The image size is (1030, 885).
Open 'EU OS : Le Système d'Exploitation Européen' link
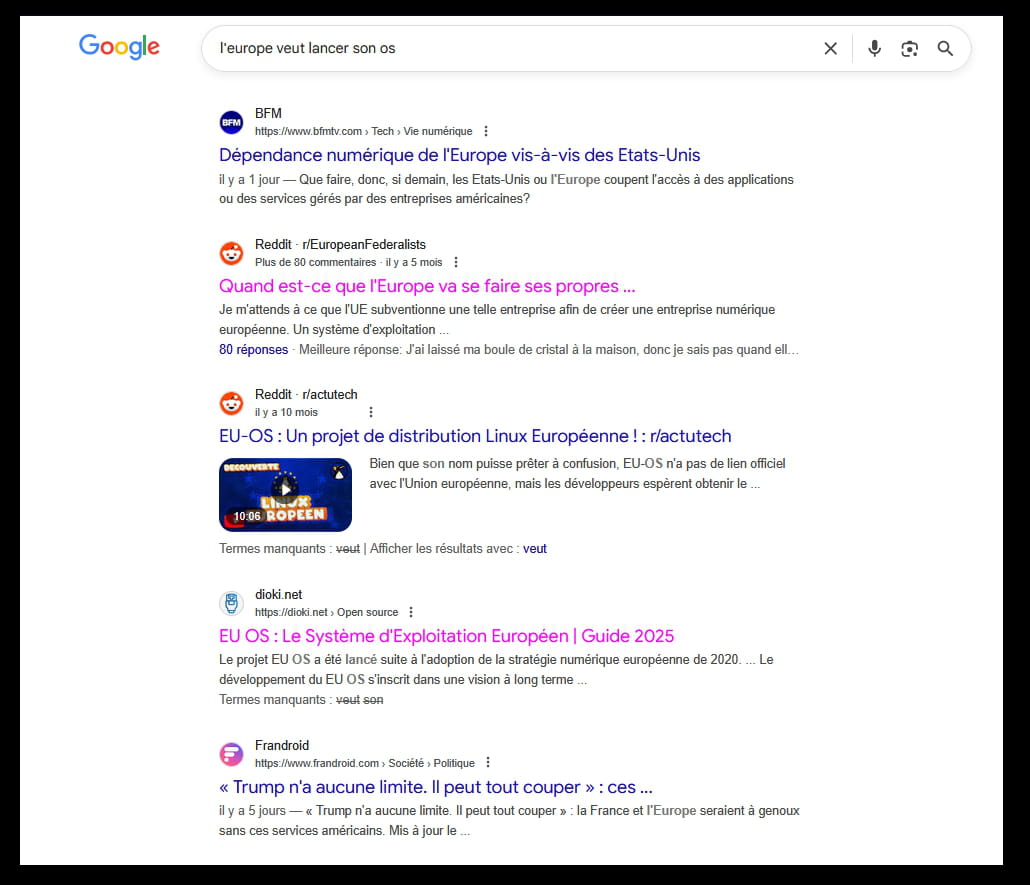[x=446, y=636]
